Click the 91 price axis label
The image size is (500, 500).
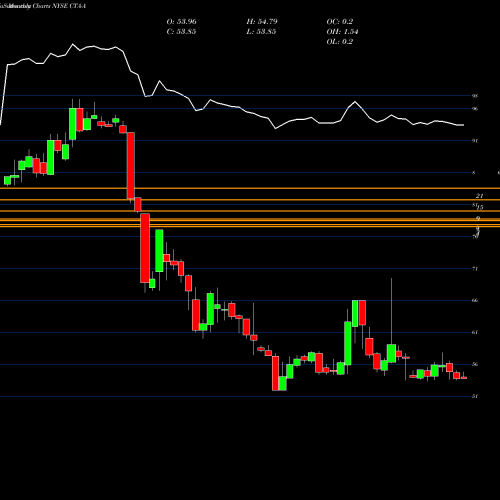point(475,141)
